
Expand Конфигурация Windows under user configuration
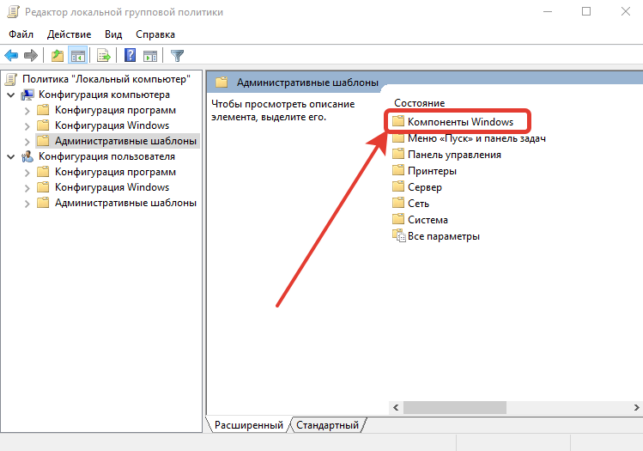(x=27, y=188)
